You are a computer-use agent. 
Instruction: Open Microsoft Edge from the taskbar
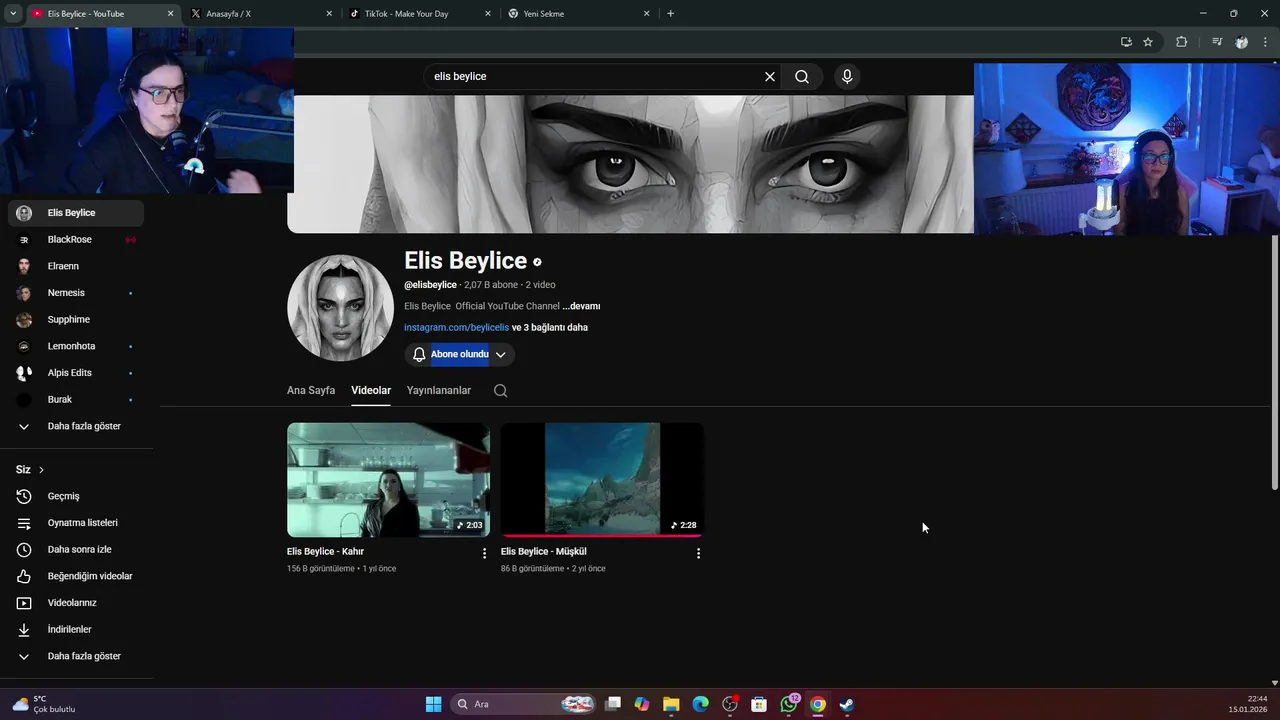click(x=700, y=704)
